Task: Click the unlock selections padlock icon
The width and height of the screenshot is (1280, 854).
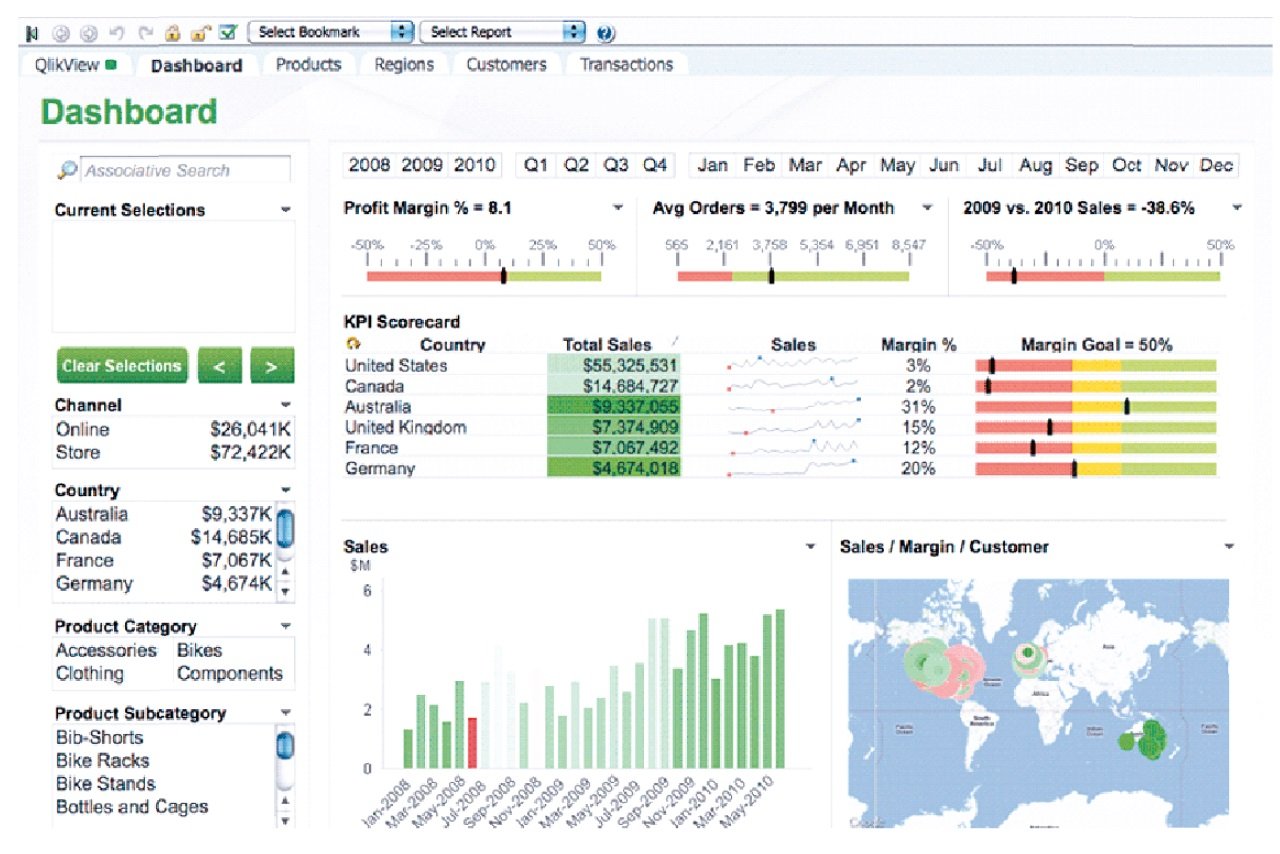Action: tap(200, 32)
